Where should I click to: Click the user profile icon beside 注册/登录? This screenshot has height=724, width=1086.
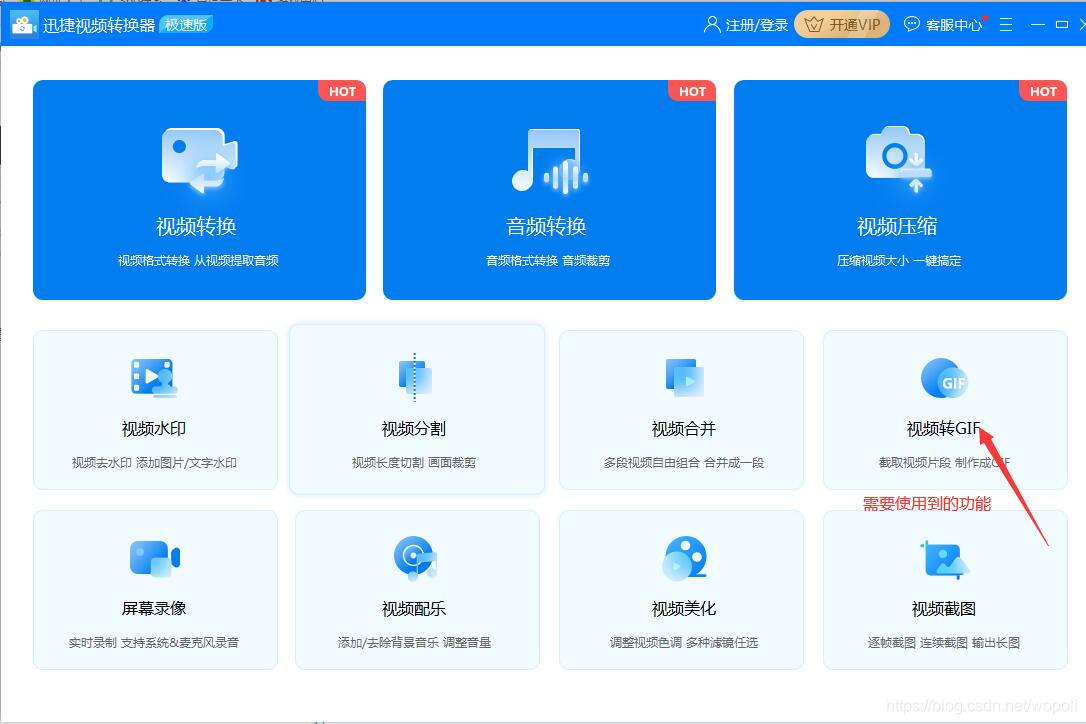click(711, 25)
